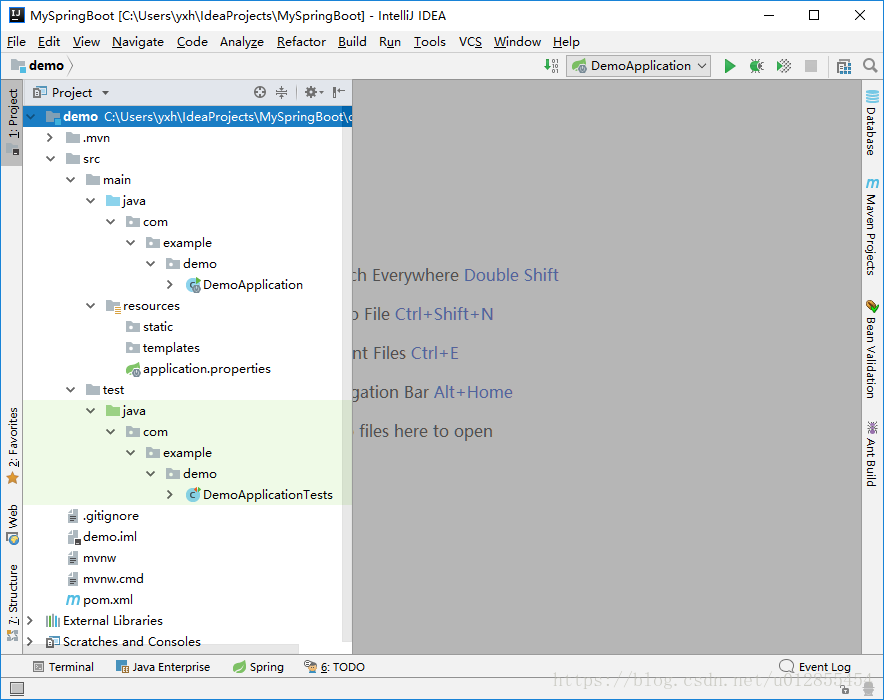Open Bean Validation tool window
This screenshot has height=700, width=884.
click(x=872, y=349)
